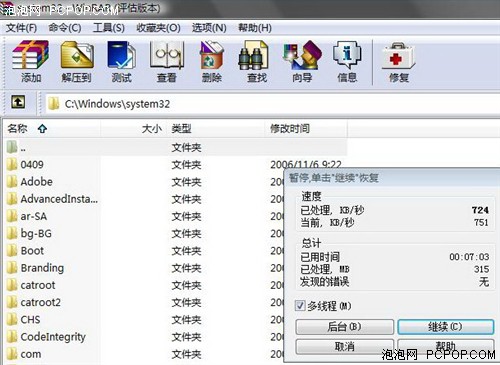The height and width of the screenshot is (365, 500).
Task: Launch the 向导 (Wizard) toolbar icon
Action: 302,55
